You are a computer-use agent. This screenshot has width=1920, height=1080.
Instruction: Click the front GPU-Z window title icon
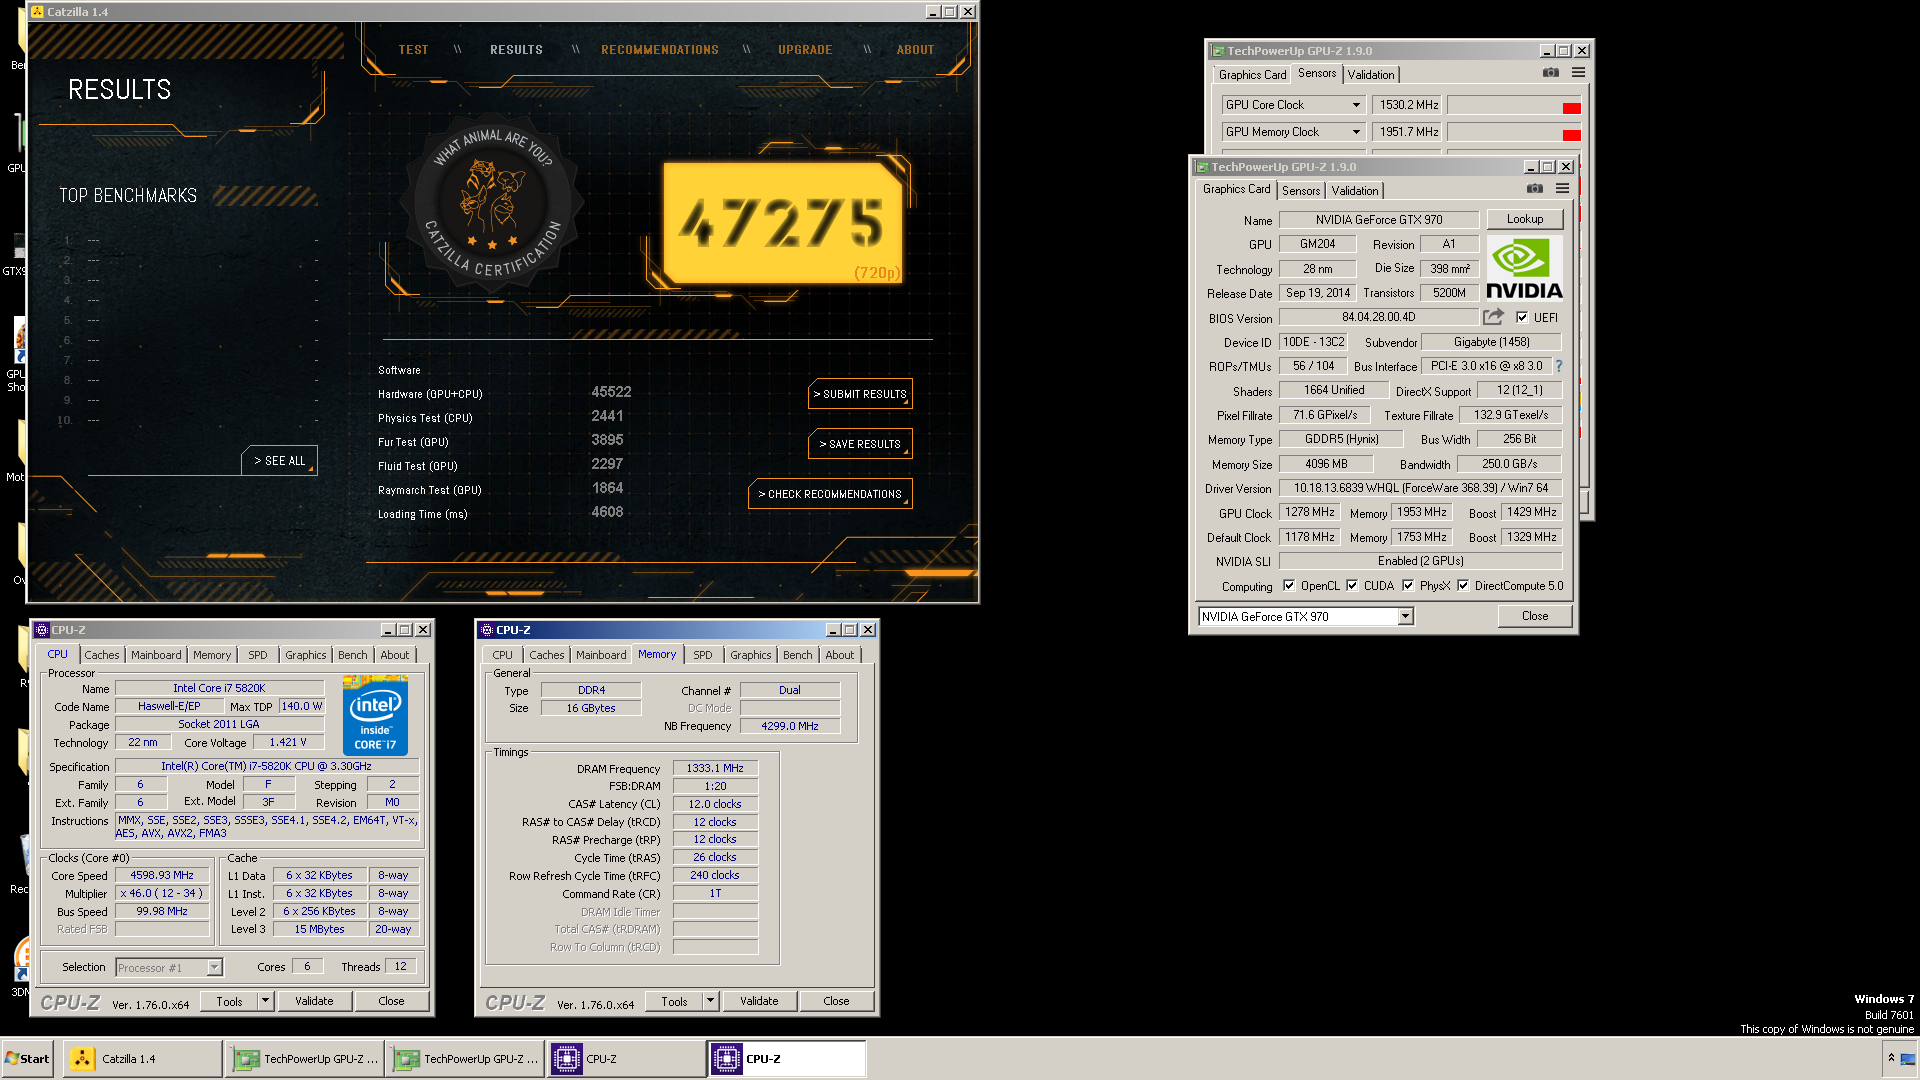1203,167
